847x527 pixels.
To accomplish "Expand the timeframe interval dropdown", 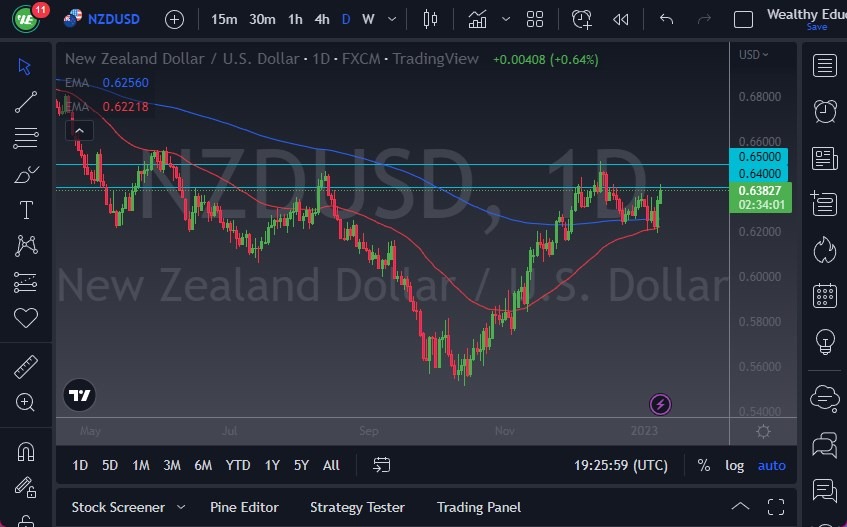I will (x=392, y=19).
